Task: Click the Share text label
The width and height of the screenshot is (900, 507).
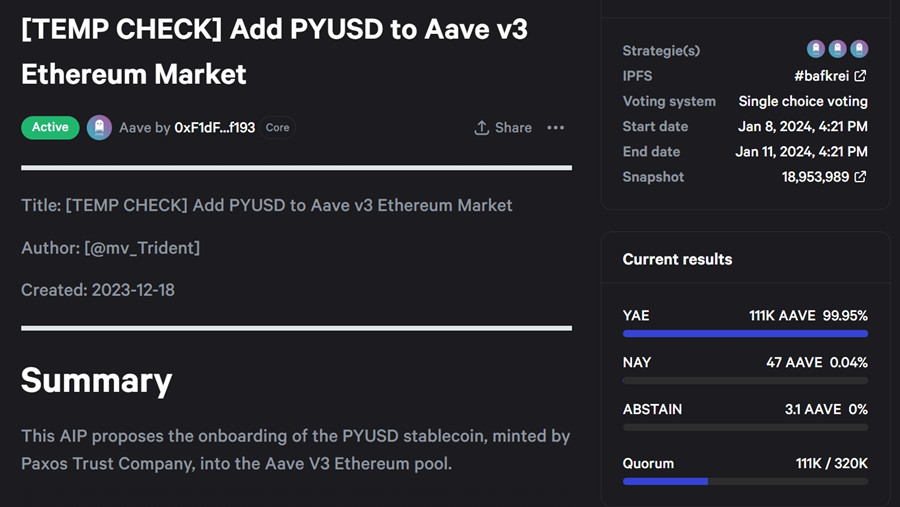Action: (513, 128)
